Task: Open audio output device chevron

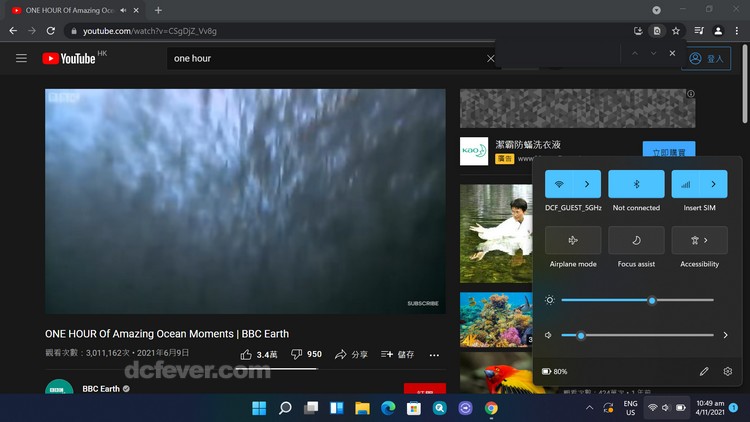Action: pos(725,335)
